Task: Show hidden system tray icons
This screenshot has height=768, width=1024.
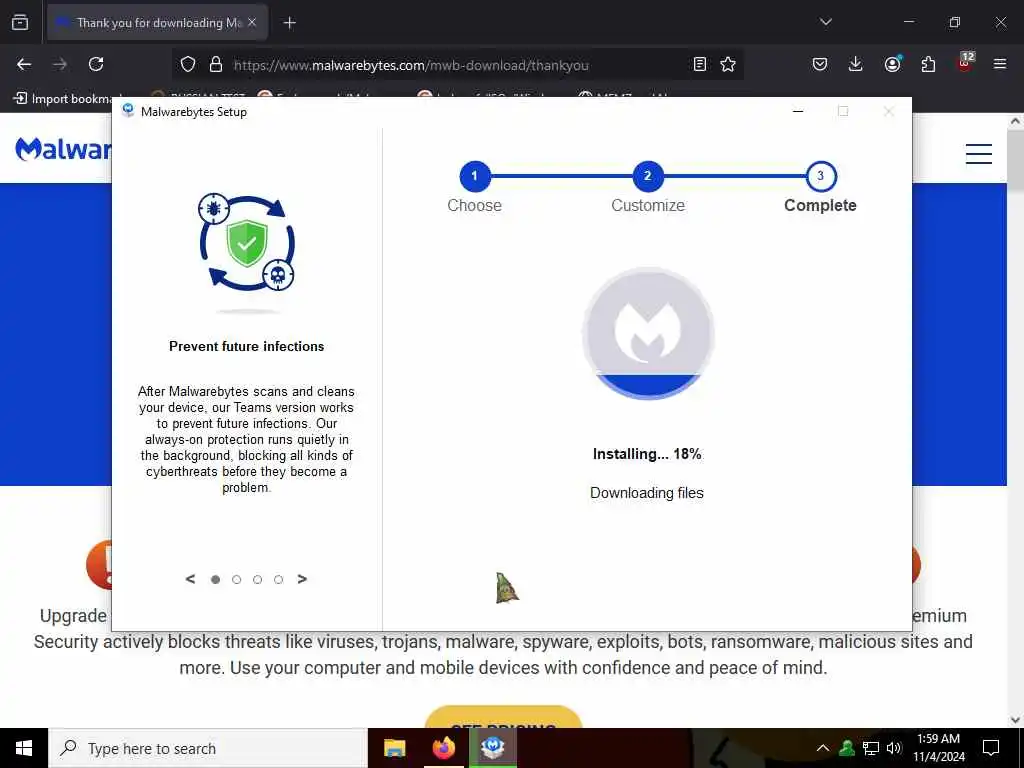Action: click(823, 748)
